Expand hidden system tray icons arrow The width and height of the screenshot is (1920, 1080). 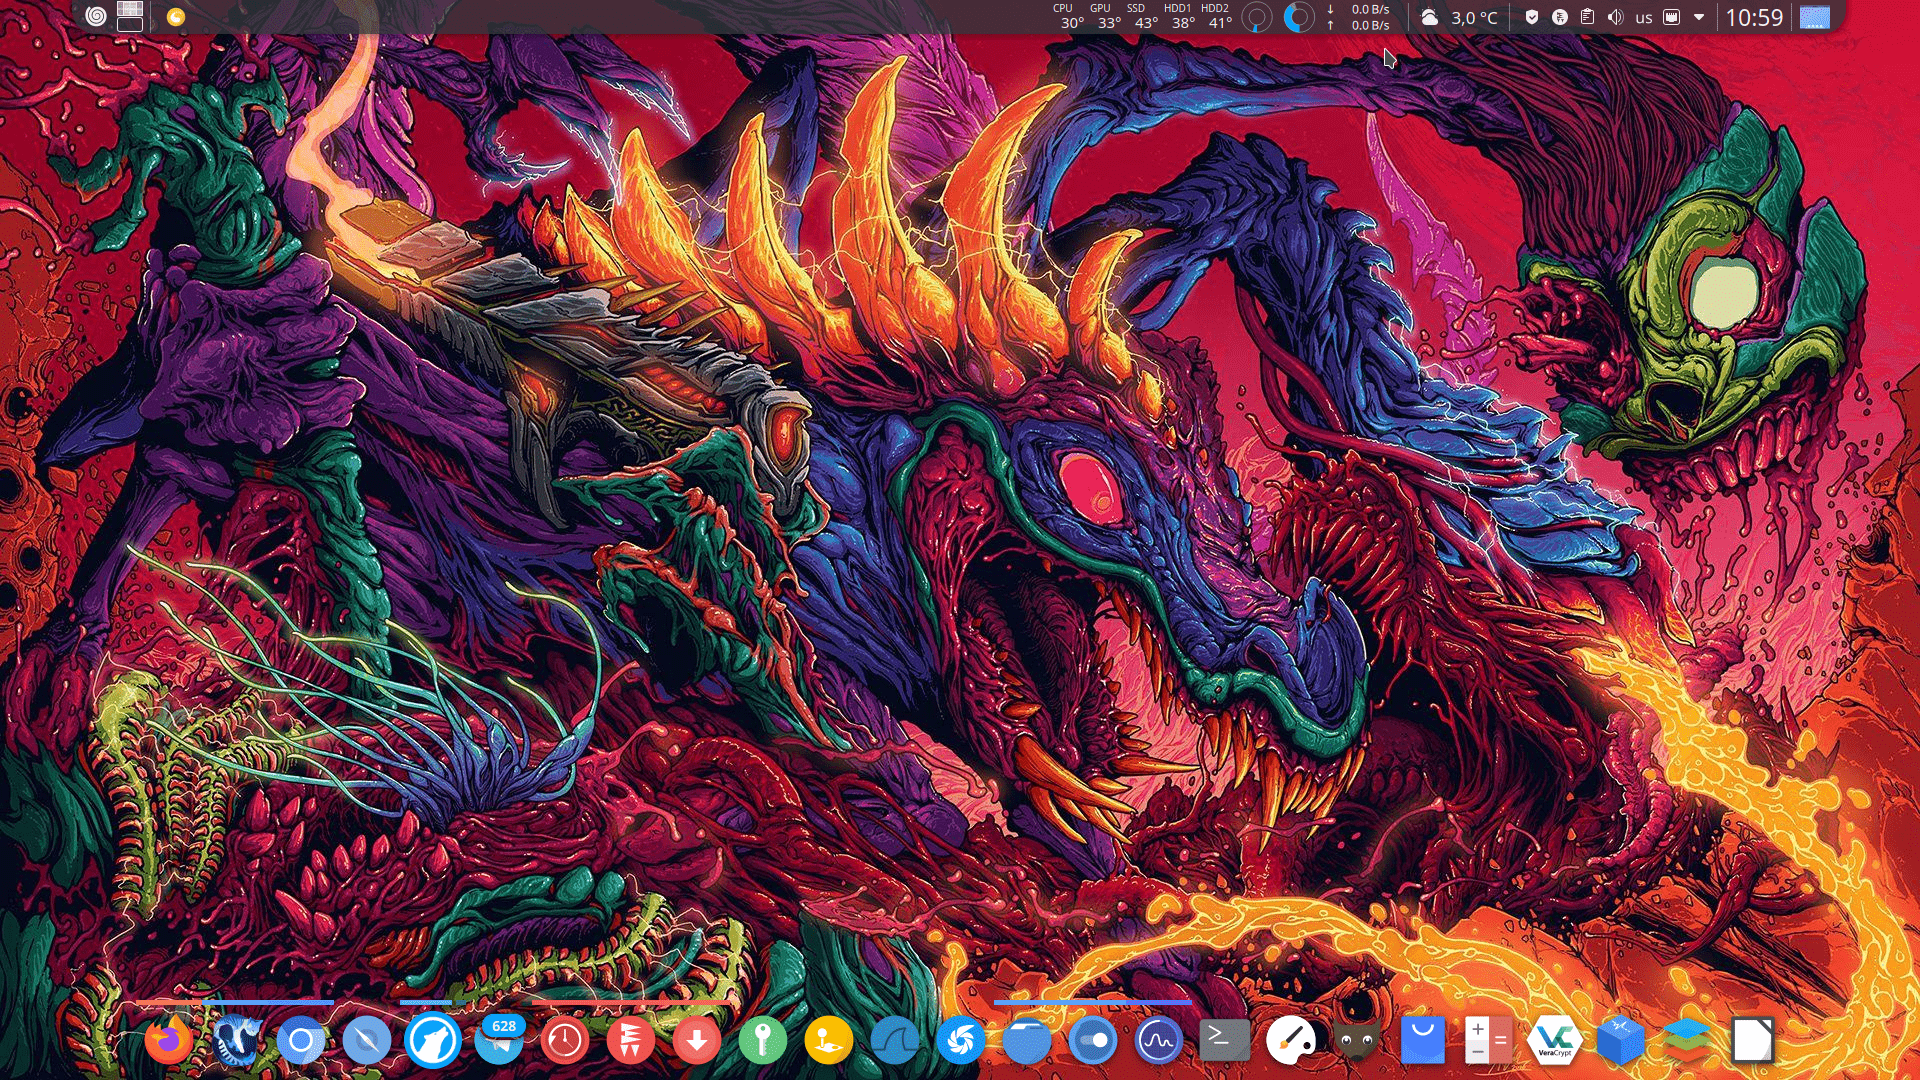click(x=1699, y=17)
